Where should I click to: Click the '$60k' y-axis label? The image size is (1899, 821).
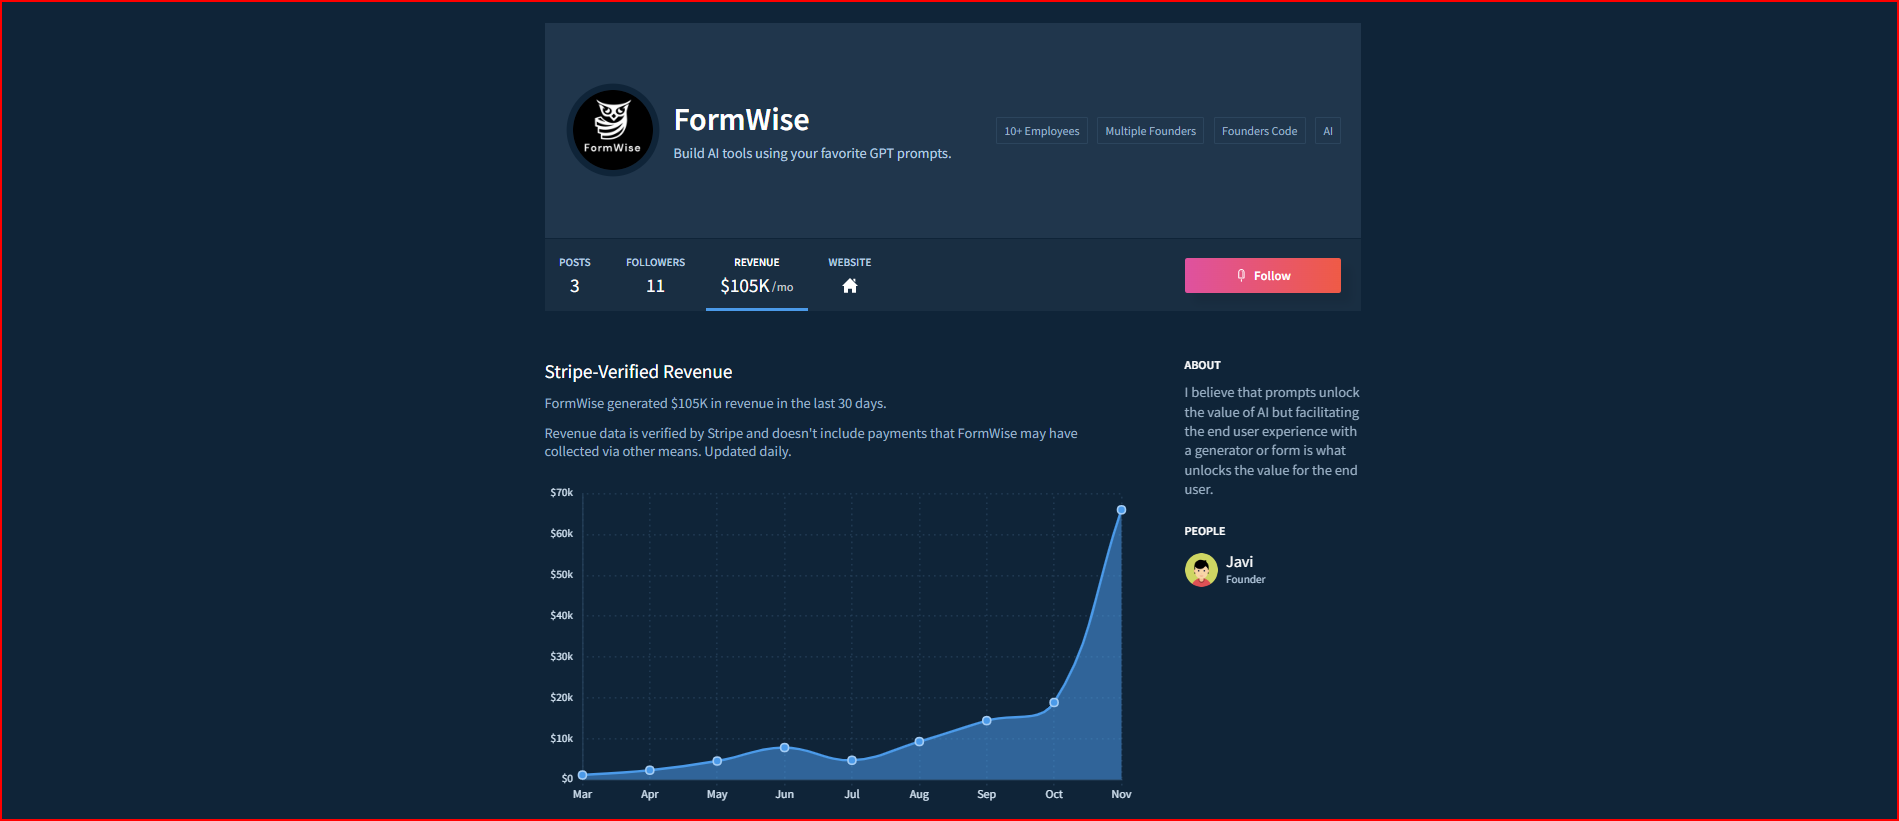tap(562, 534)
